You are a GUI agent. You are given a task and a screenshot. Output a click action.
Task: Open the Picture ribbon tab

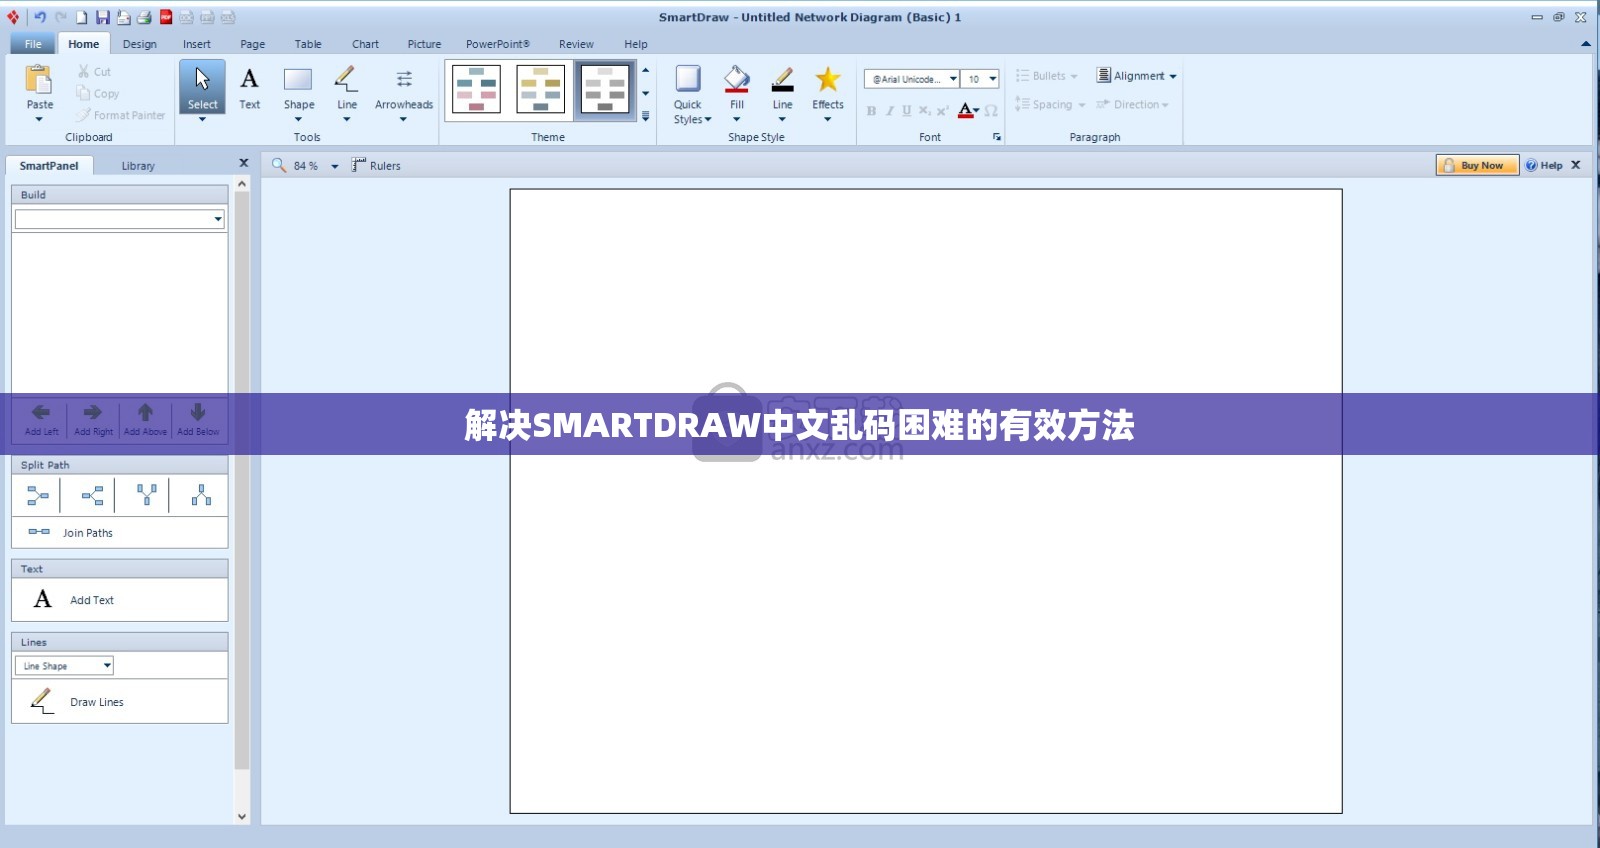(424, 44)
